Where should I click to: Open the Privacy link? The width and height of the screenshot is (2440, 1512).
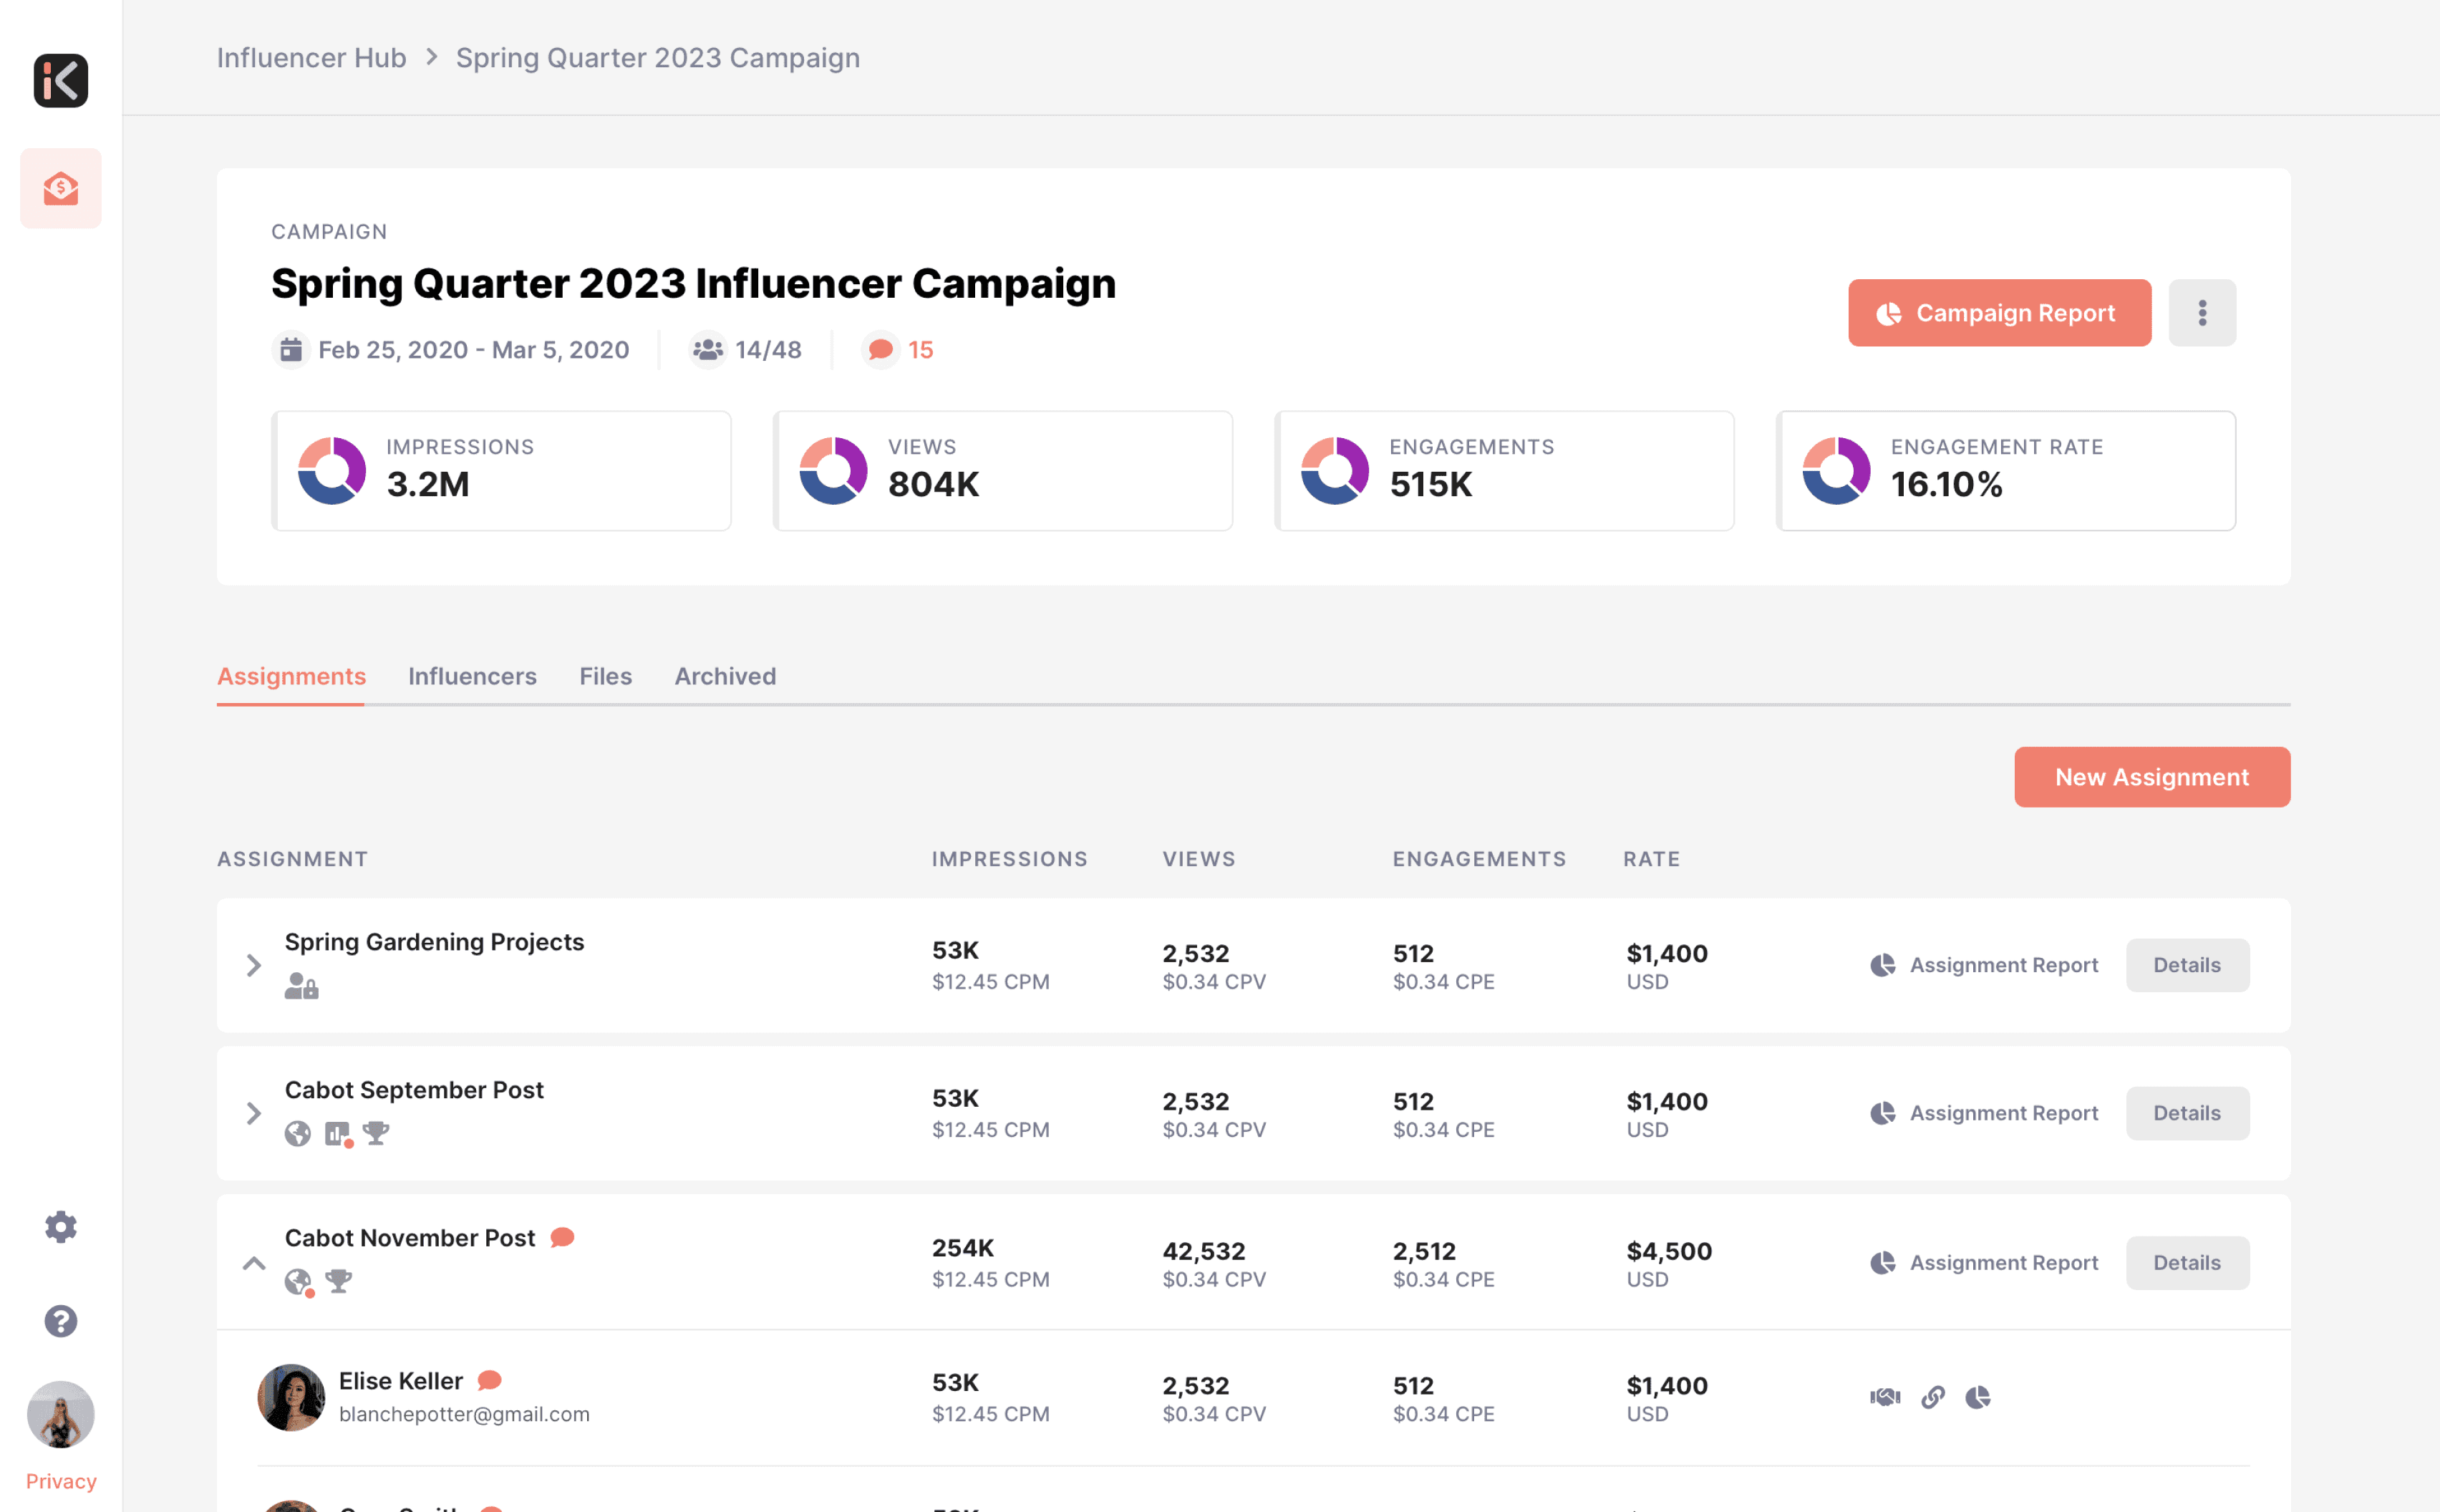coord(61,1481)
